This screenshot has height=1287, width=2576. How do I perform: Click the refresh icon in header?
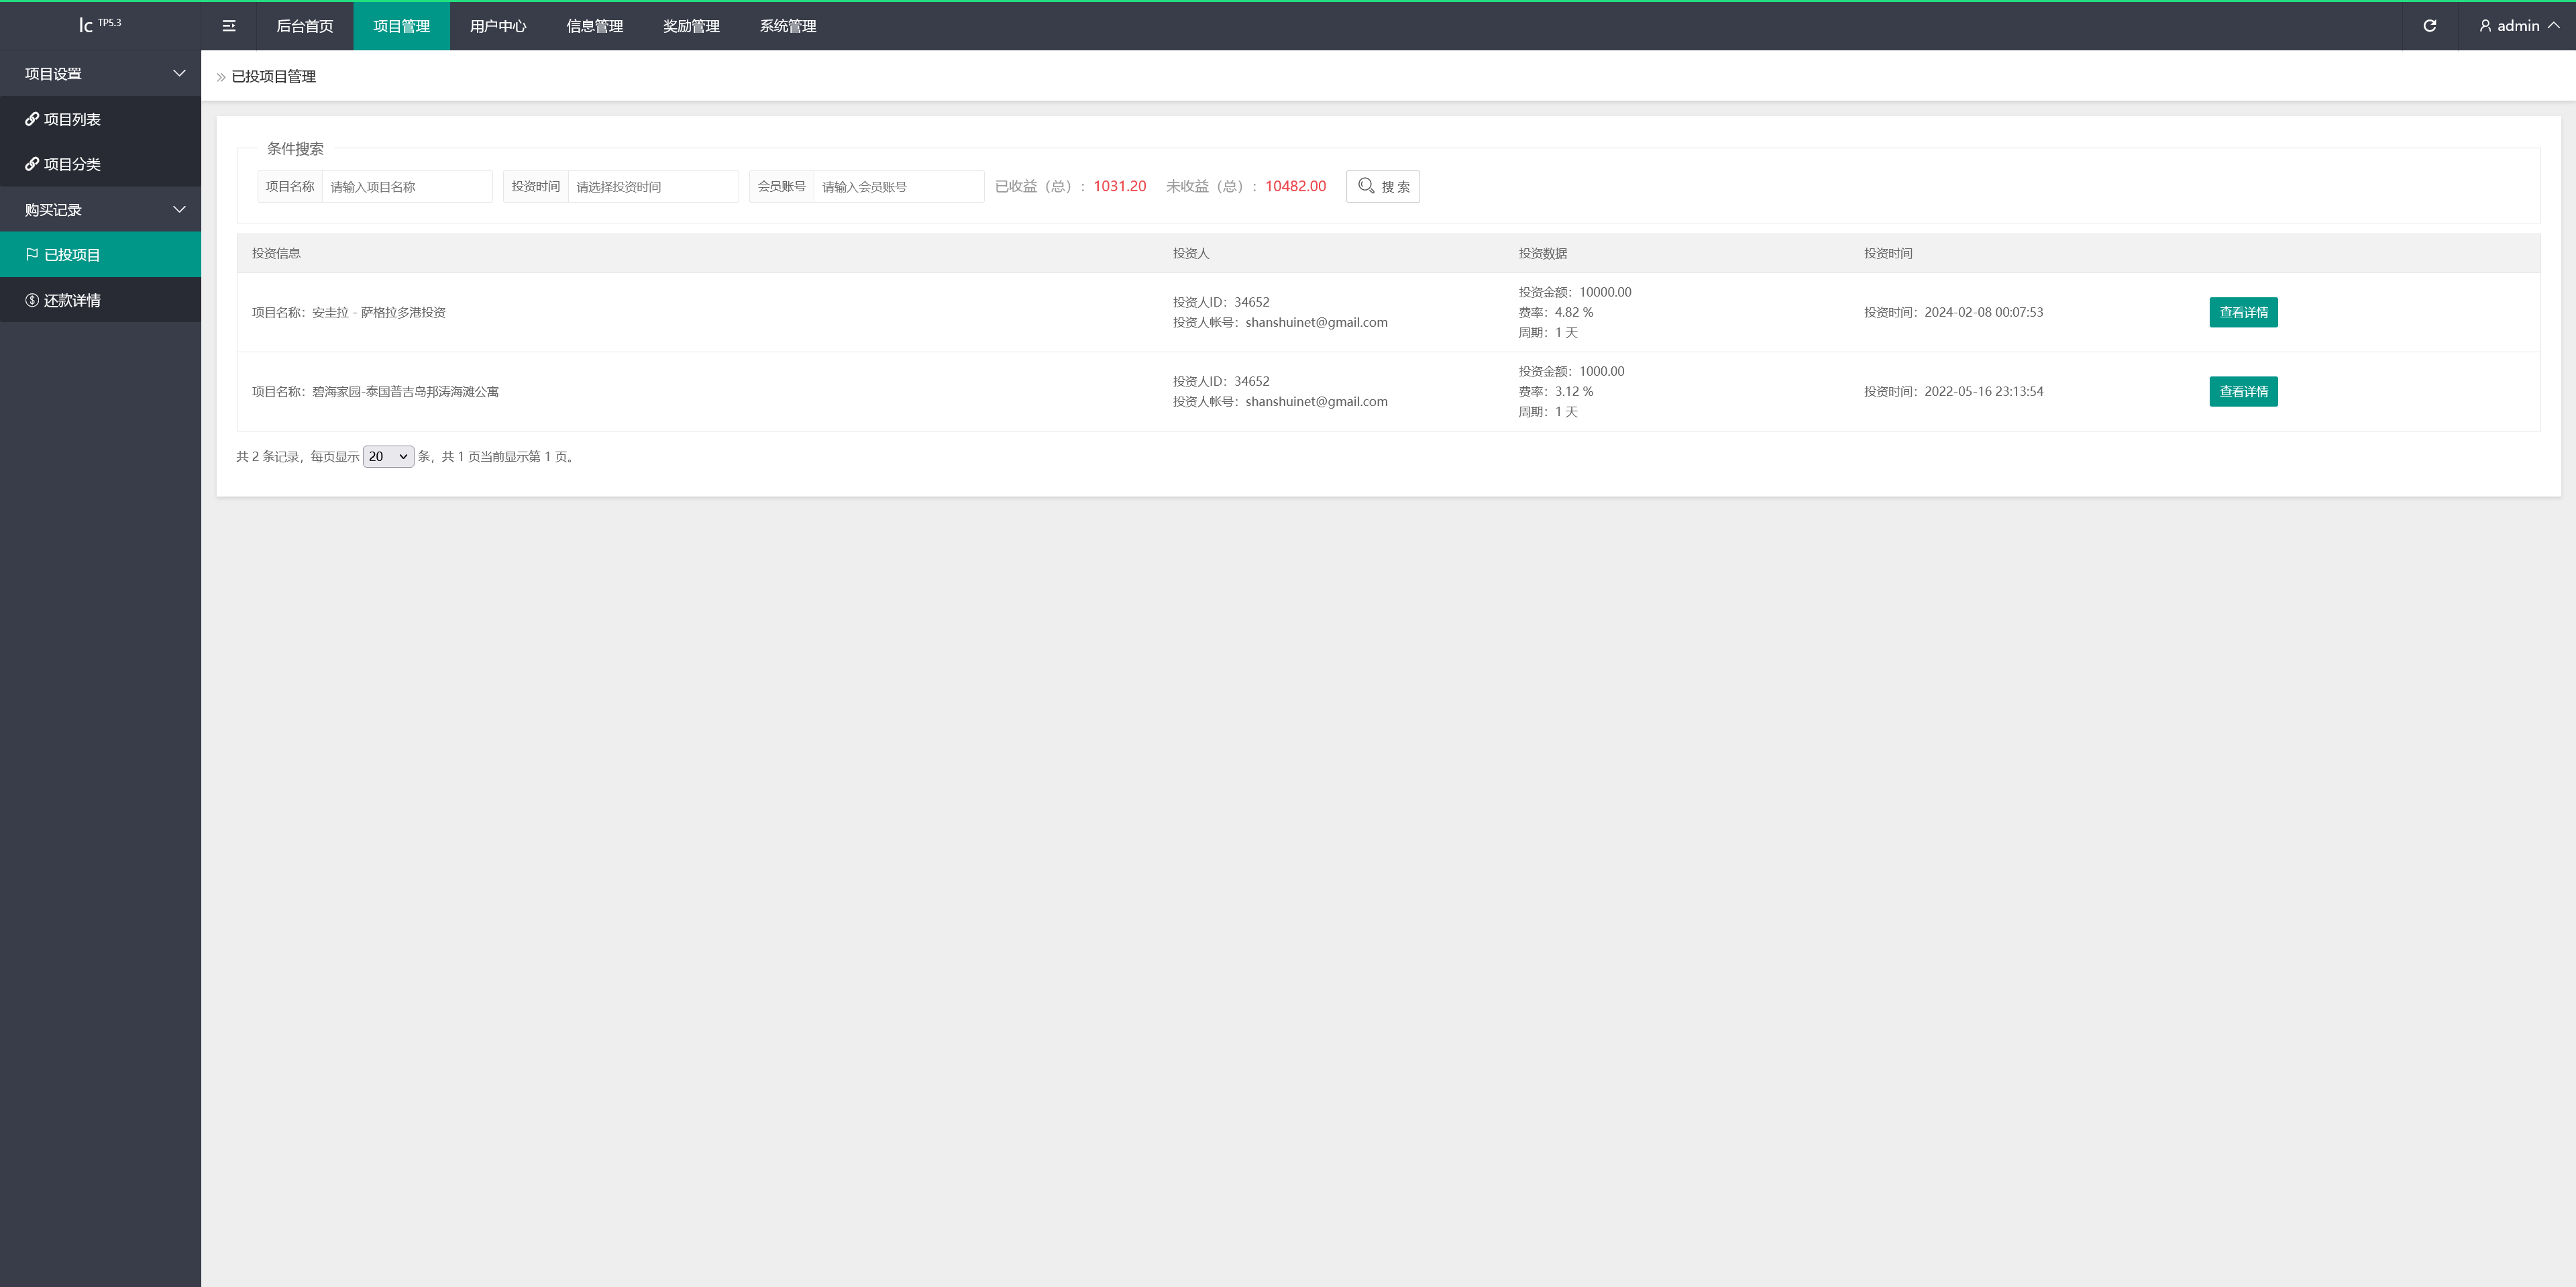tap(2429, 26)
